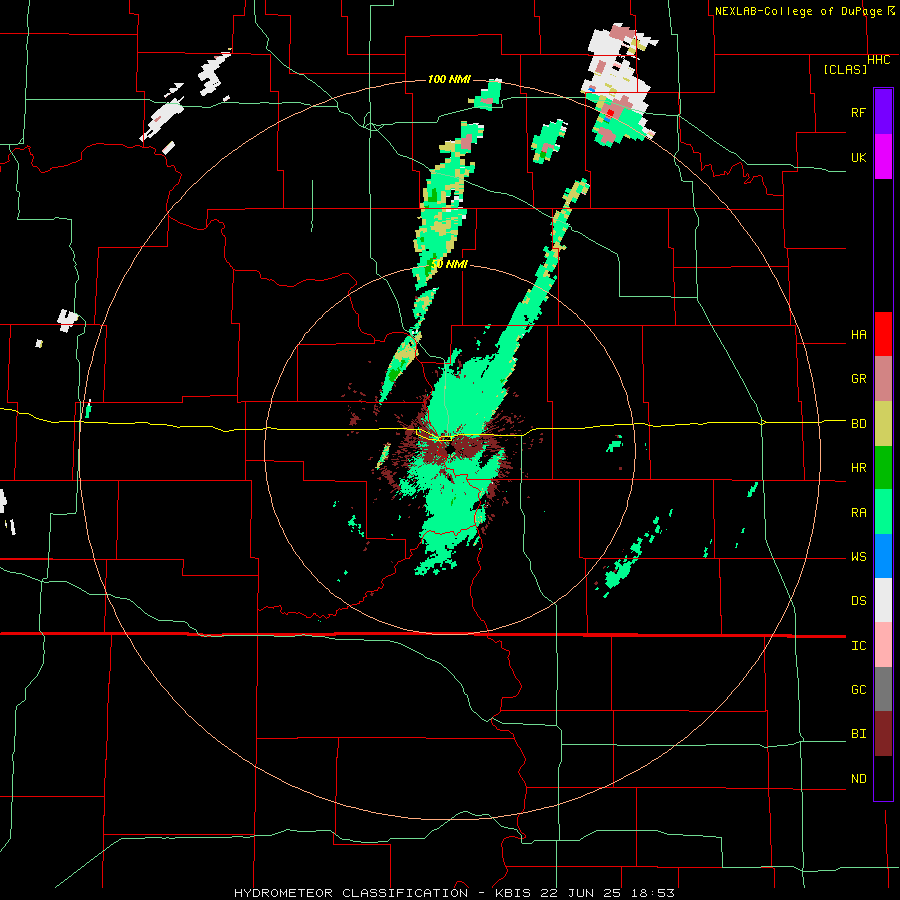Click the HR legend label
Screen dimensions: 900x900
click(x=859, y=468)
